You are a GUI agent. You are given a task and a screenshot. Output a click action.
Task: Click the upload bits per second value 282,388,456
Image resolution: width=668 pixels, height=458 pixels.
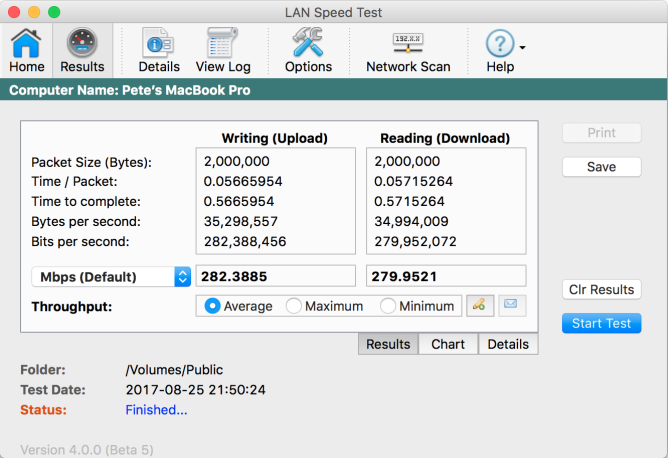(x=245, y=242)
